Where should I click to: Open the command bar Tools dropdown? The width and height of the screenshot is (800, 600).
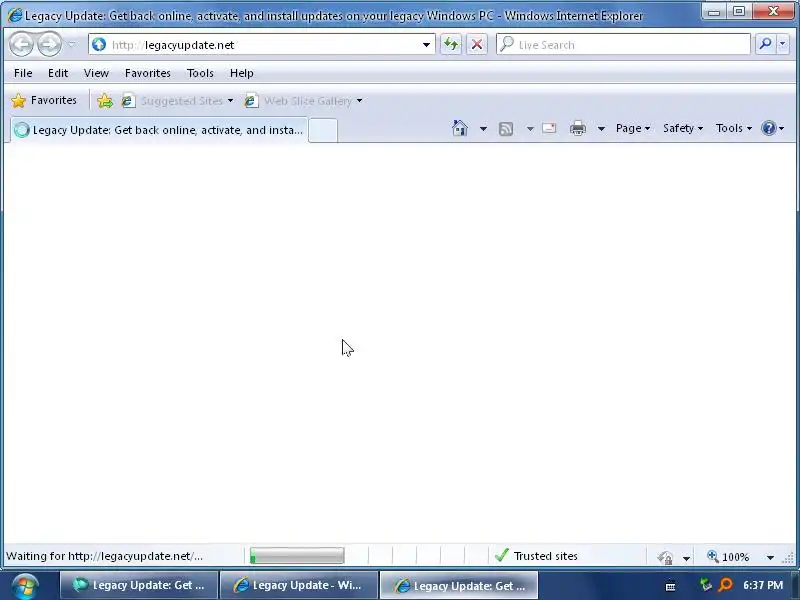coord(734,128)
